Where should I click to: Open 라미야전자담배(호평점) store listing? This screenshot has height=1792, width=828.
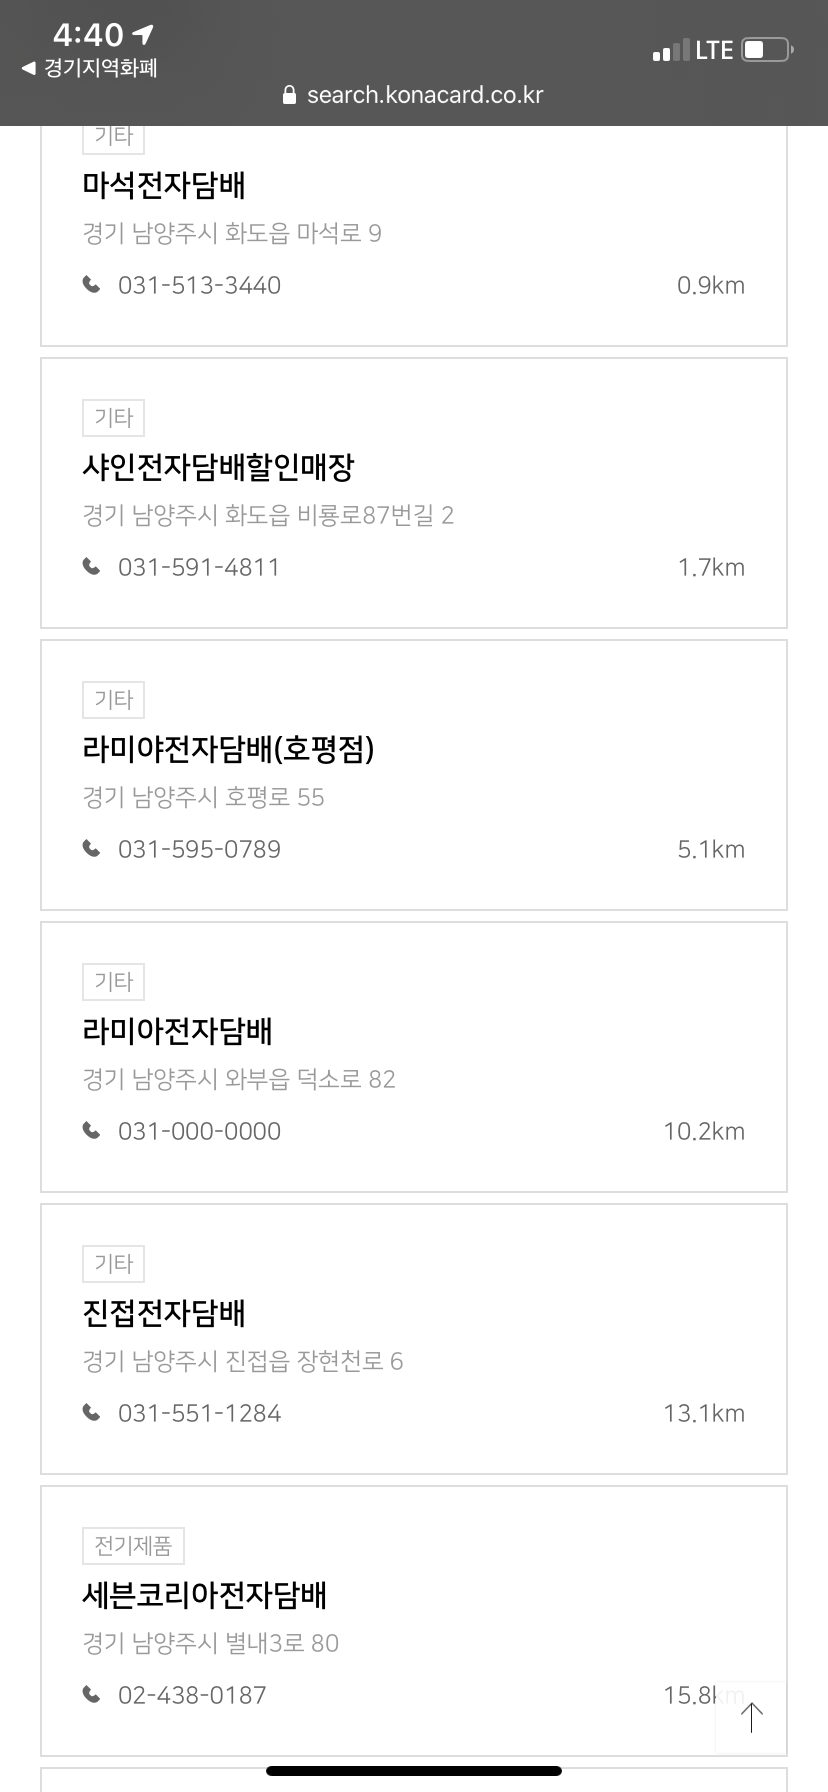(228, 749)
